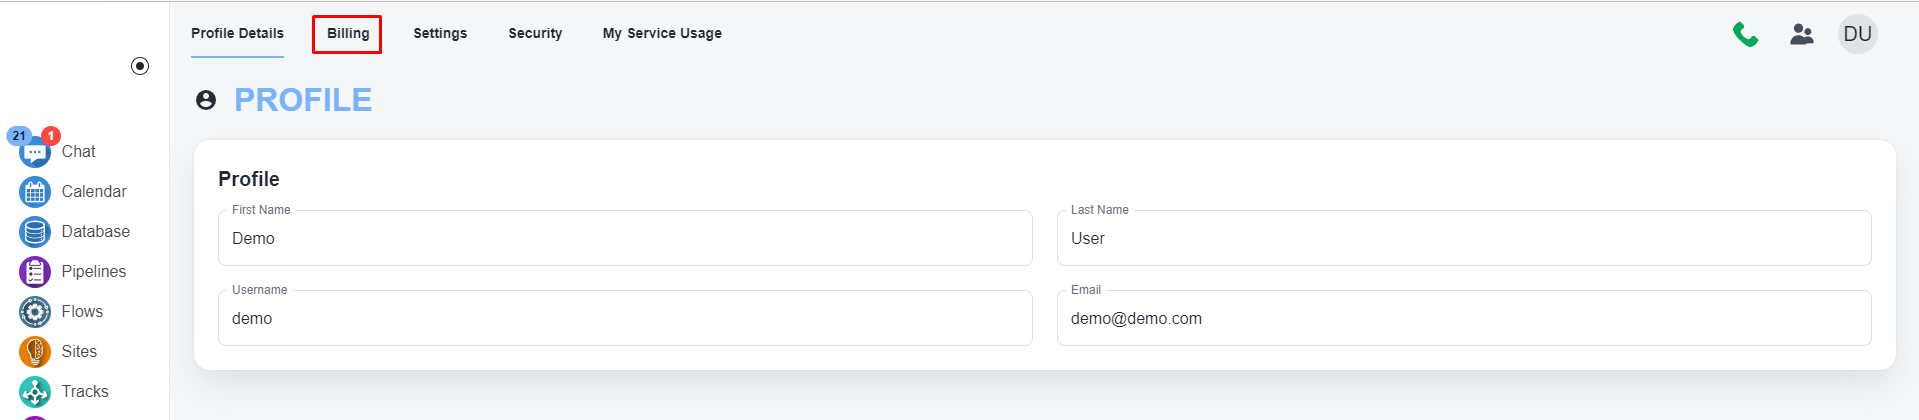Viewport: 1919px width, 420px height.
Task: Open My Service Usage tab
Action: 662,34
